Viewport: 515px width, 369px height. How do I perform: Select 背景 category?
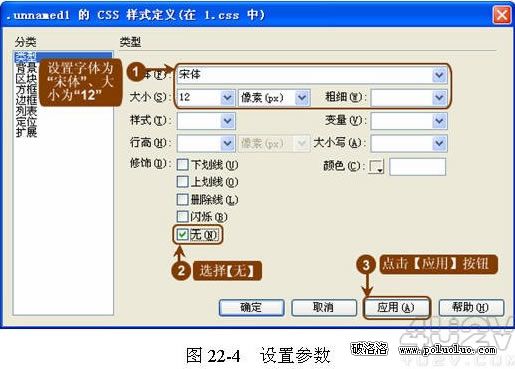click(x=26, y=68)
